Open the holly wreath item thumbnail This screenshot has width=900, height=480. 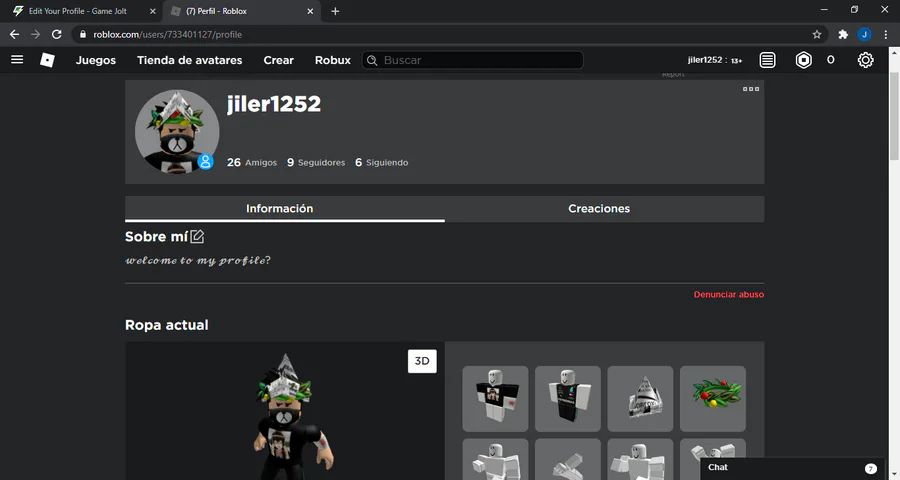(713, 398)
